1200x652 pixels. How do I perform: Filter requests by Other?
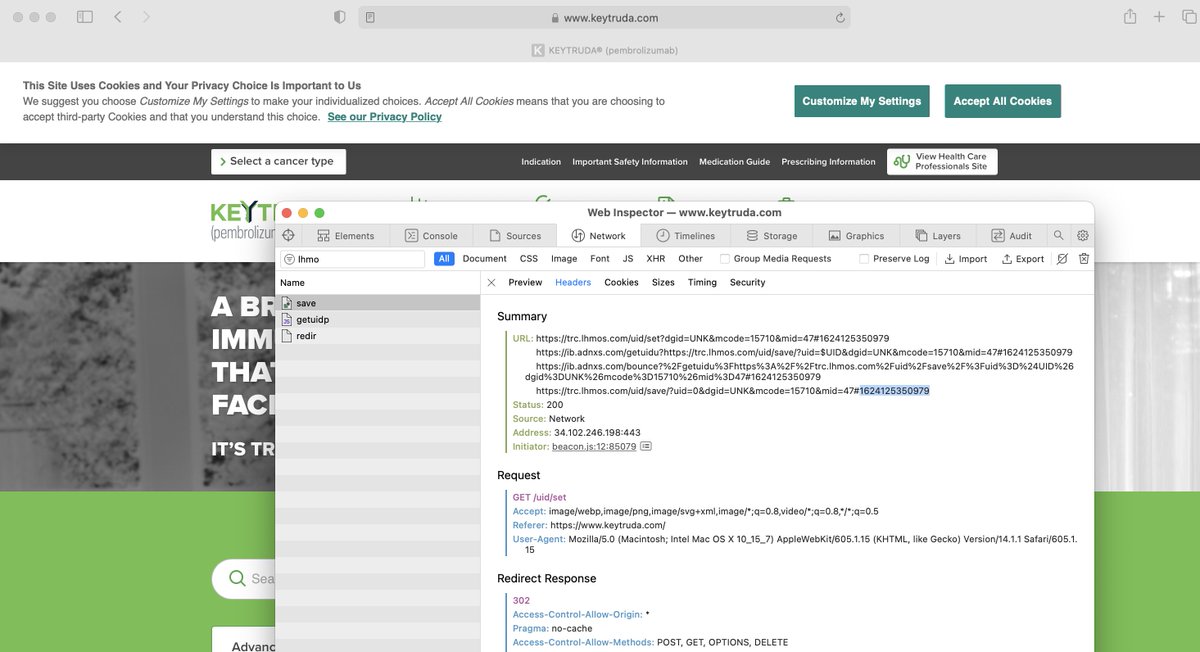691,259
